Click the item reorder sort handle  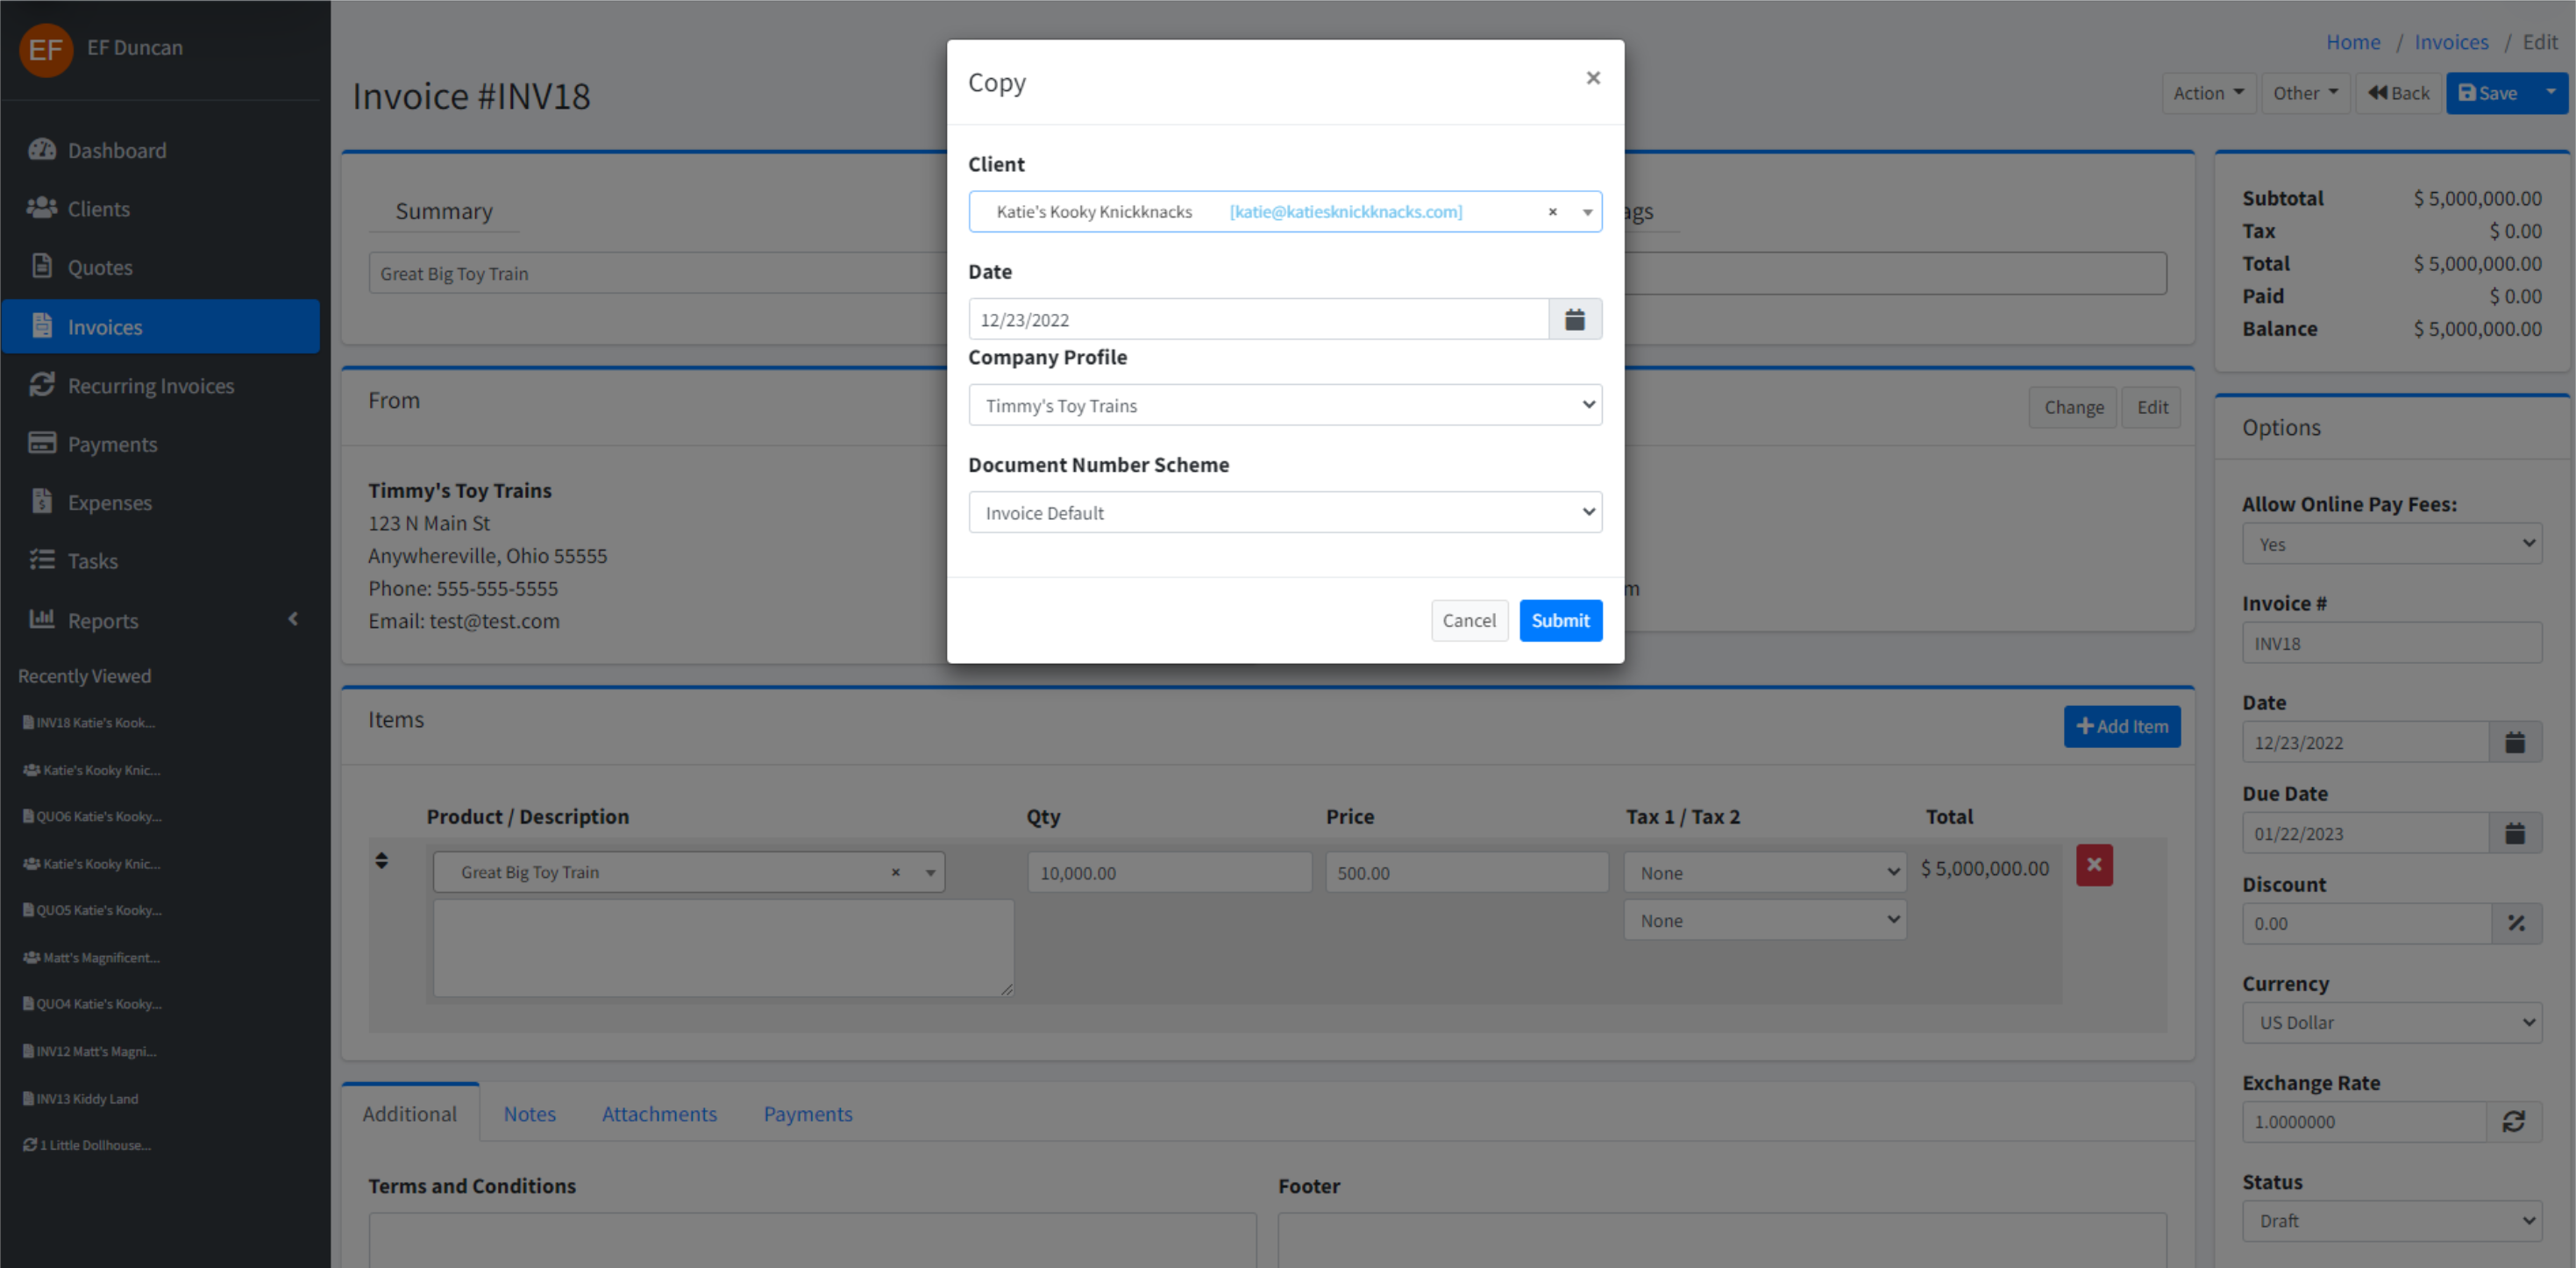point(381,860)
